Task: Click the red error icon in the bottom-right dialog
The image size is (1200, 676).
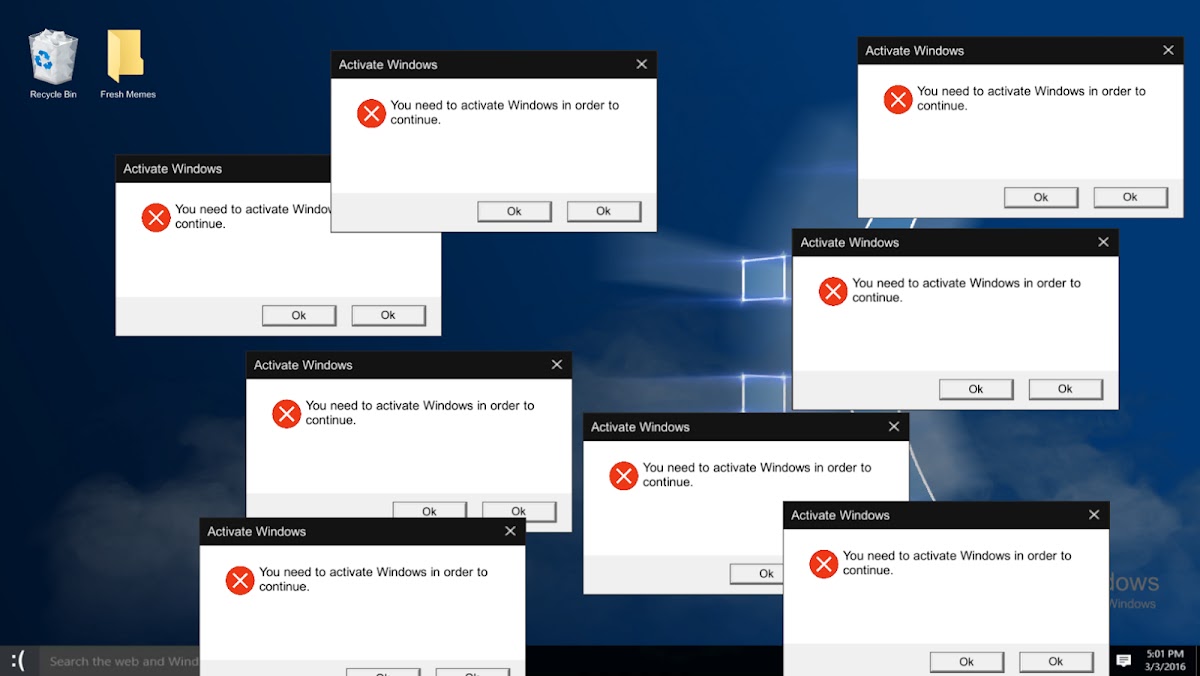Action: point(823,564)
